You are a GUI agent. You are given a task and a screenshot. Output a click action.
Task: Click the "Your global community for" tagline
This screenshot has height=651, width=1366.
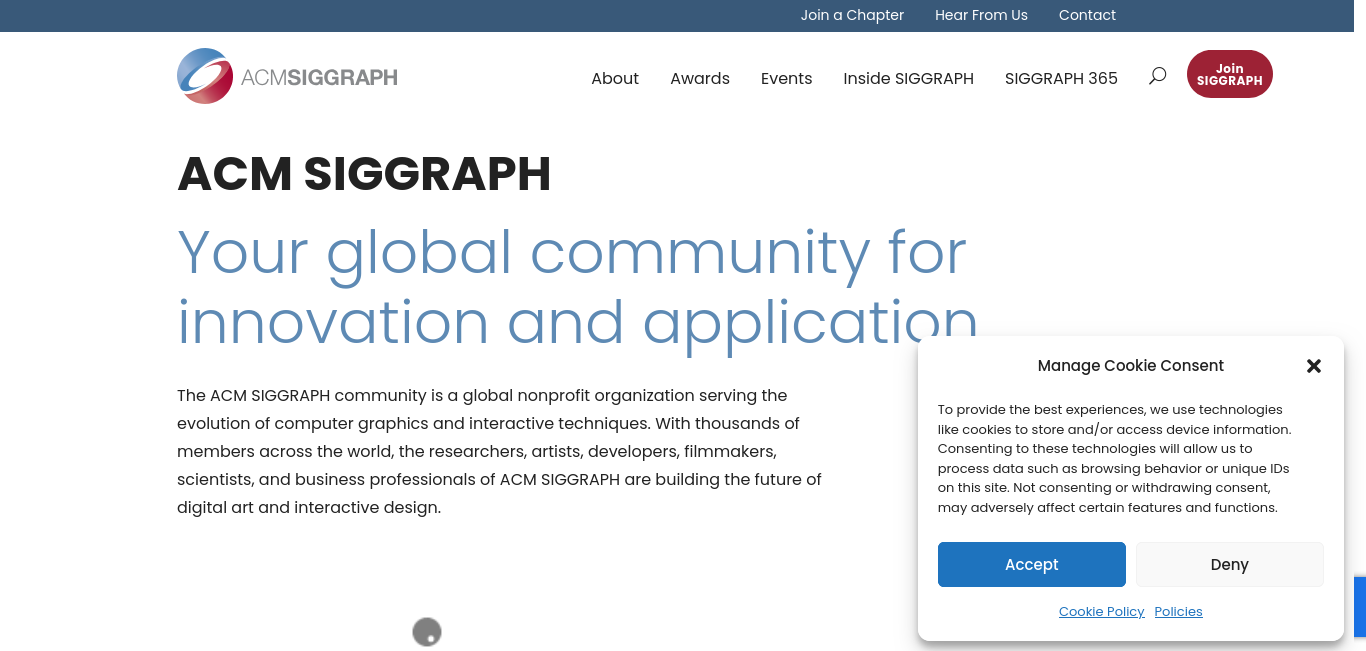point(572,253)
